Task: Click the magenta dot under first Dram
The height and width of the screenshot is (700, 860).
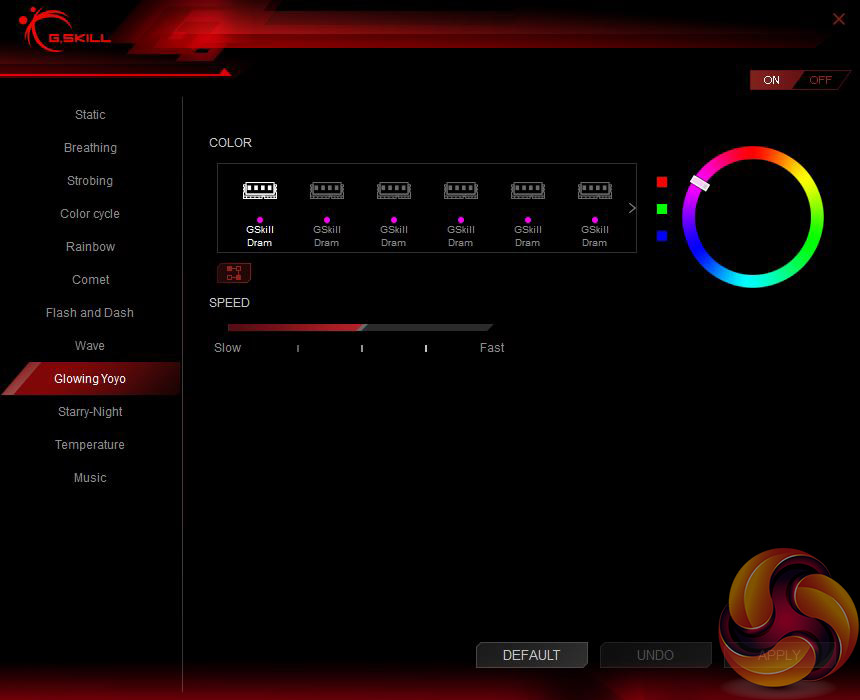Action: (x=260, y=220)
